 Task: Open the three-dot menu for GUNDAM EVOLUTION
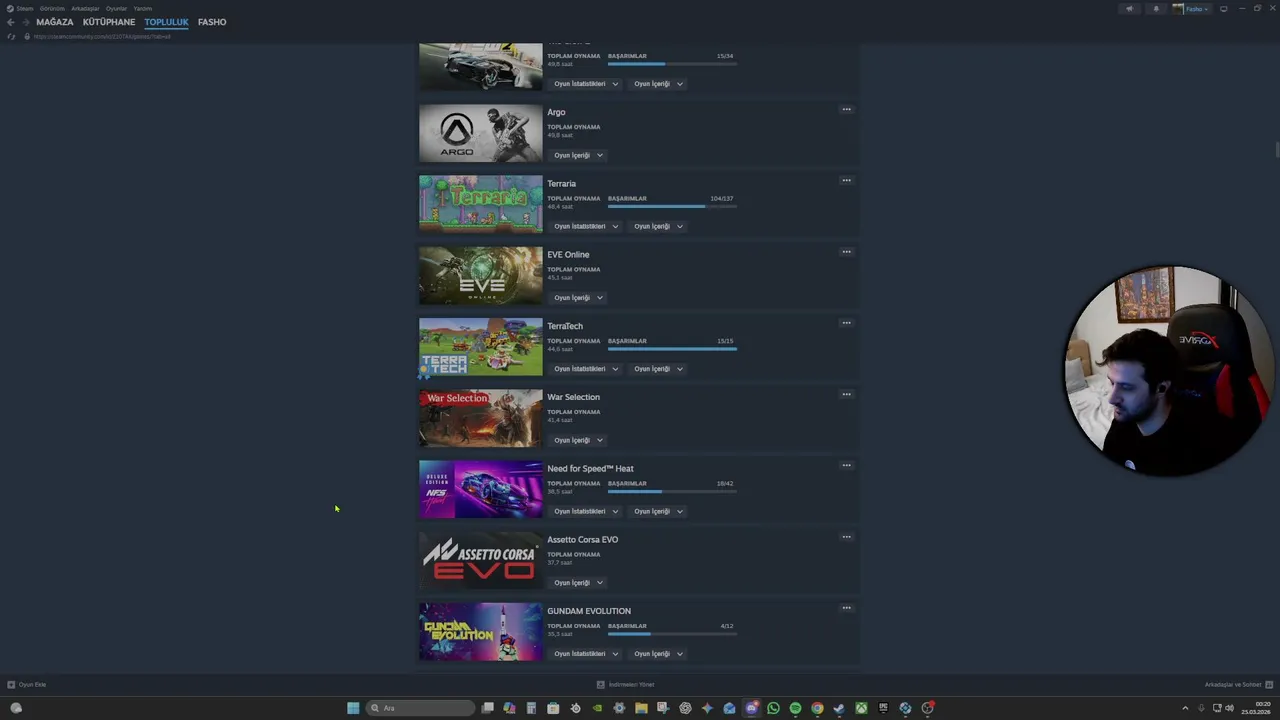tap(846, 608)
